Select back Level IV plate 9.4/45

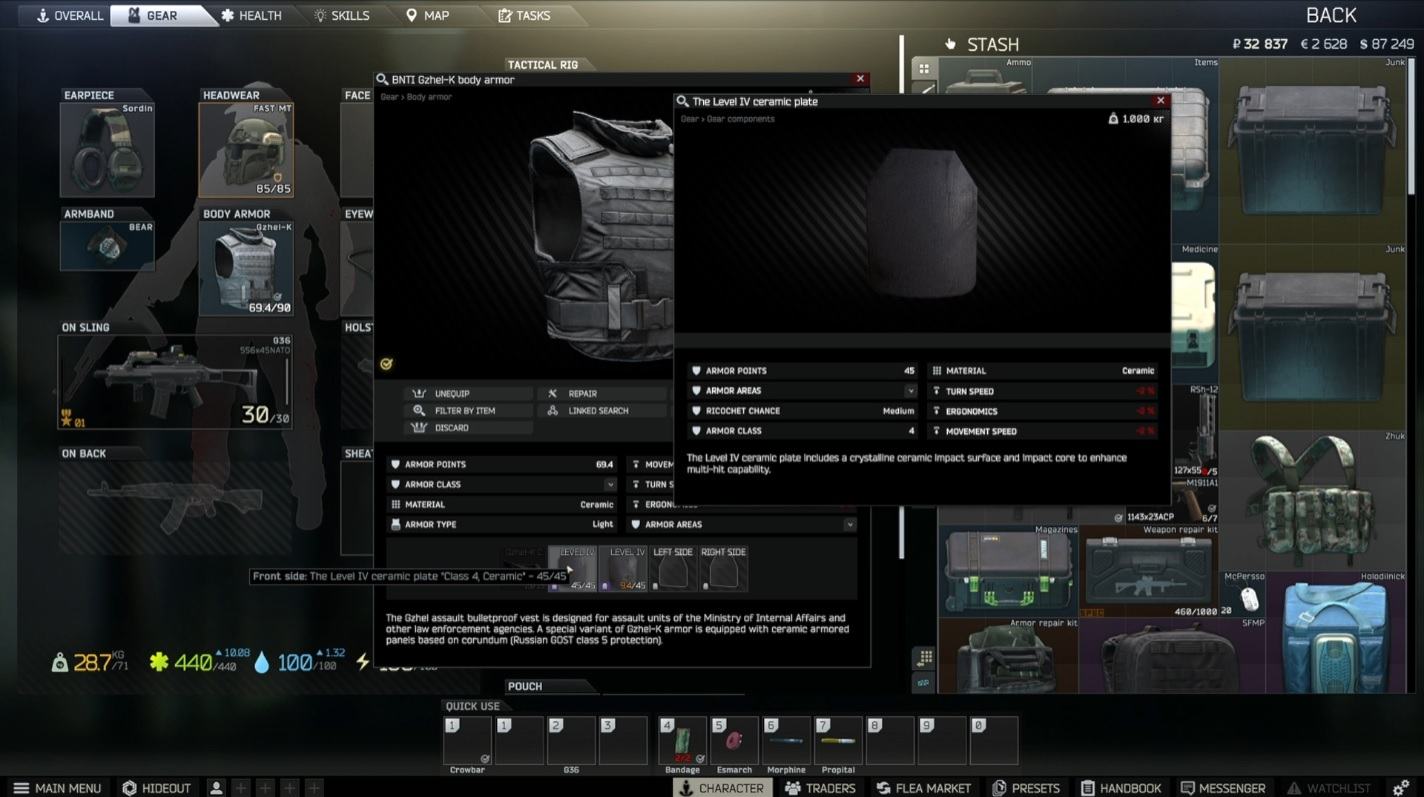click(x=624, y=568)
